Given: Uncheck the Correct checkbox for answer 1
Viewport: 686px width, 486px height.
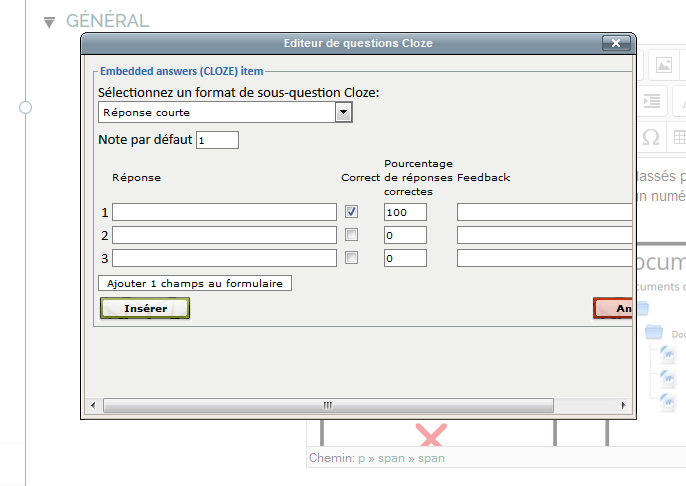Looking at the screenshot, I should [x=351, y=212].
